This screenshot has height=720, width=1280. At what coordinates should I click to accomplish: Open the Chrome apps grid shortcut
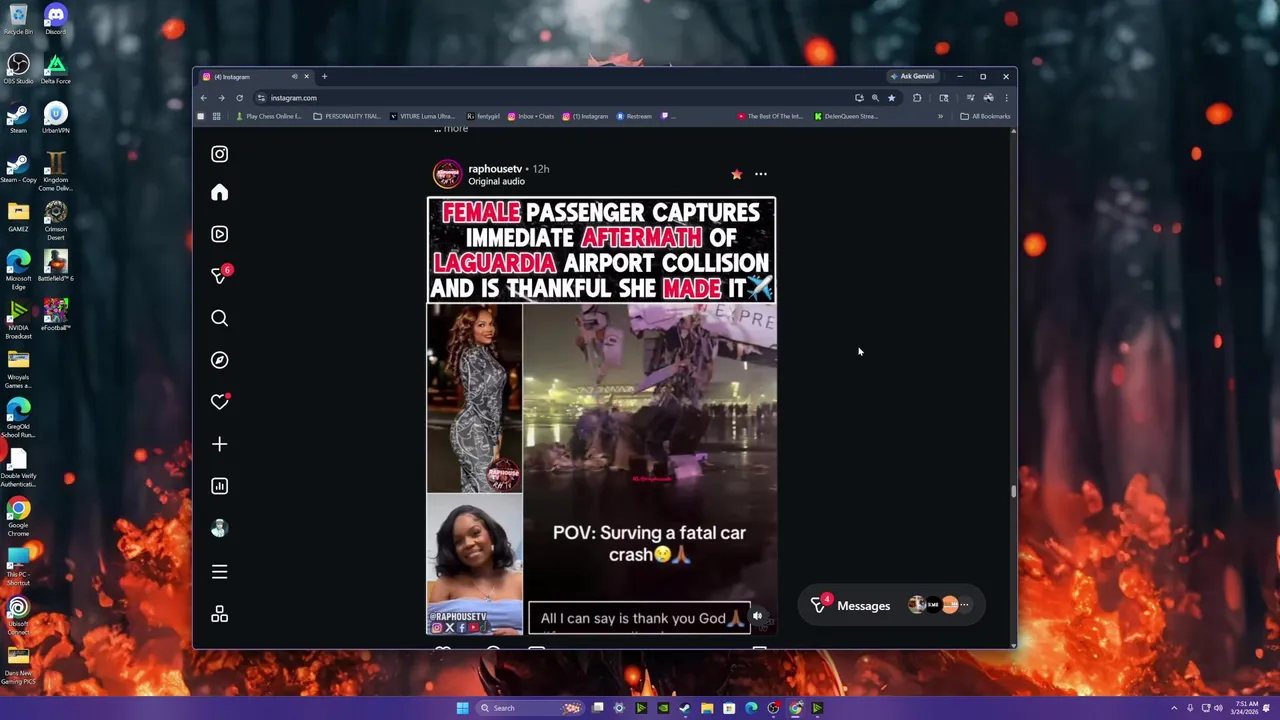(x=217, y=116)
